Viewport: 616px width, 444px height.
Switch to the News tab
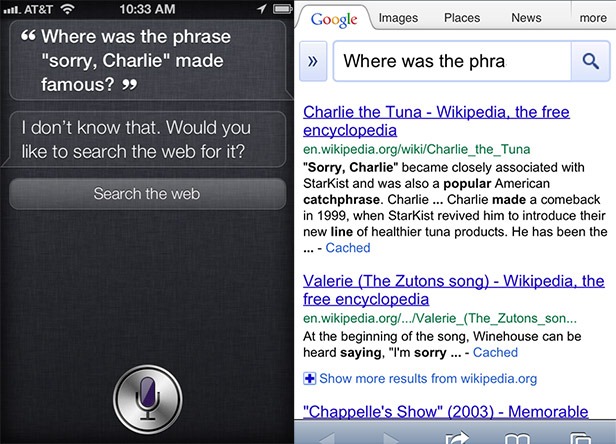point(526,18)
